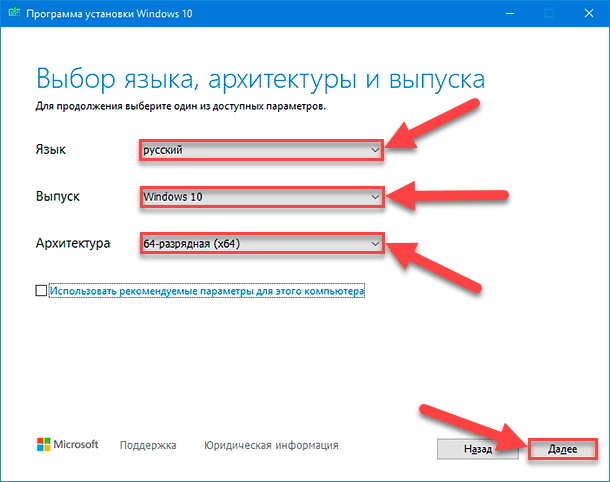Click the text "Для продолжения выберите один из доступных параметров."
Image resolution: width=610 pixels, height=482 pixels.
[181, 106]
